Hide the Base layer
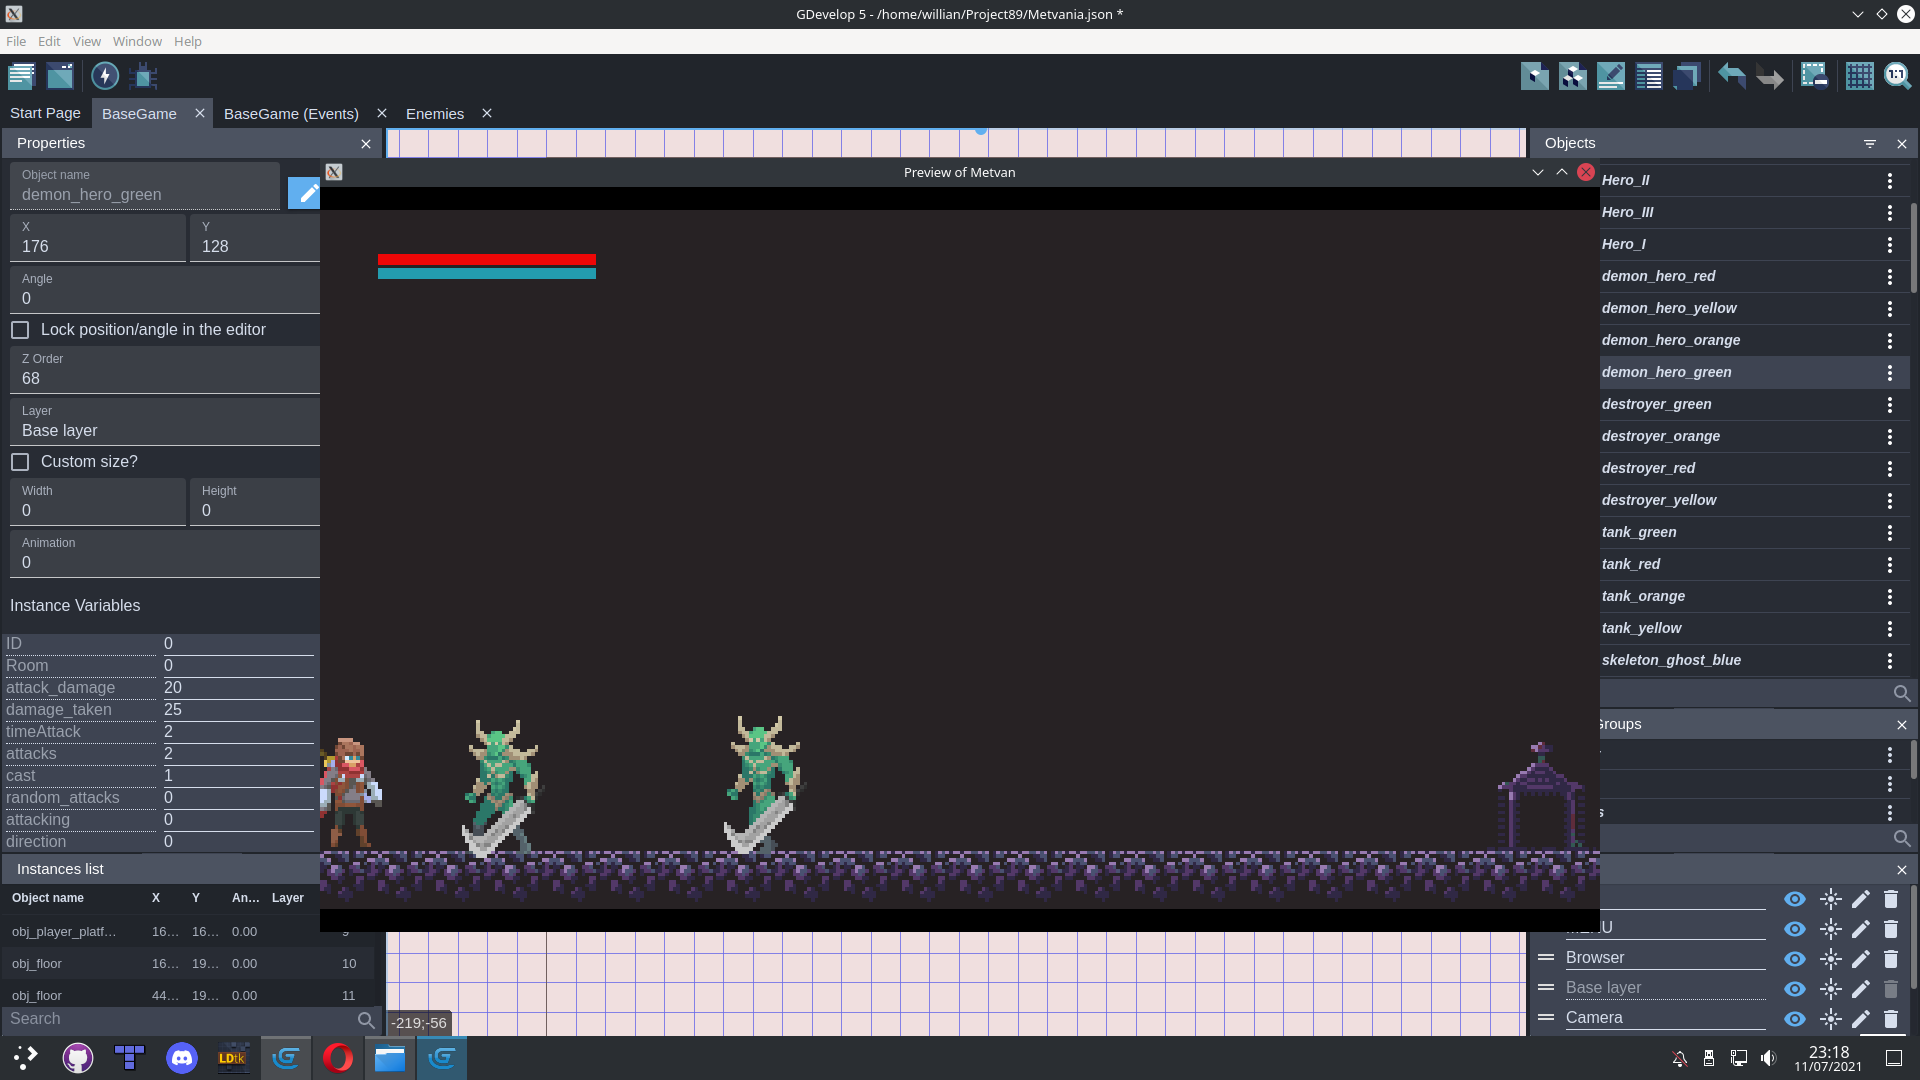The width and height of the screenshot is (1920, 1080). pos(1795,989)
